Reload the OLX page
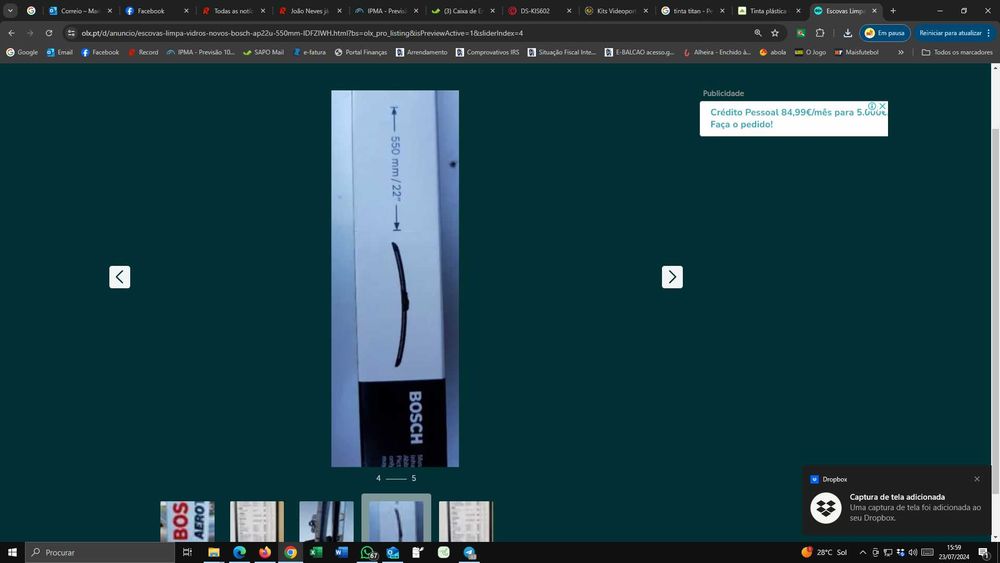 tap(49, 33)
